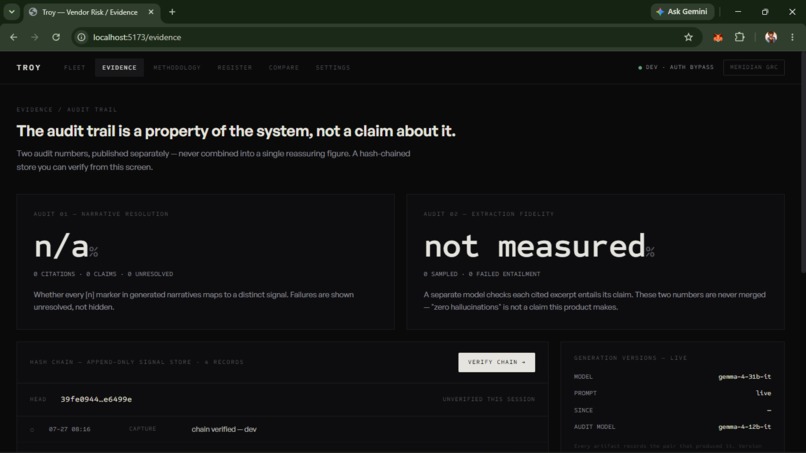This screenshot has height=453, width=806.
Task: Click the Evidence / Audit Trail breadcrumb
Action: coord(67,110)
